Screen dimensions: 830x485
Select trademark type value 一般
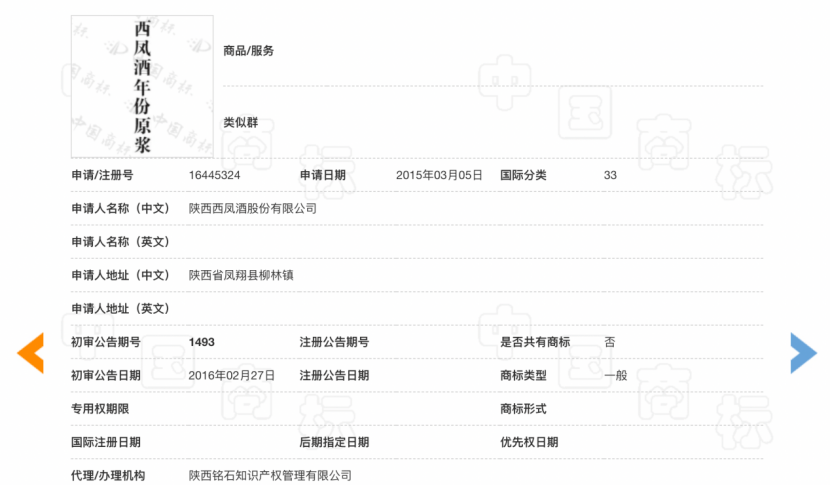coord(616,375)
